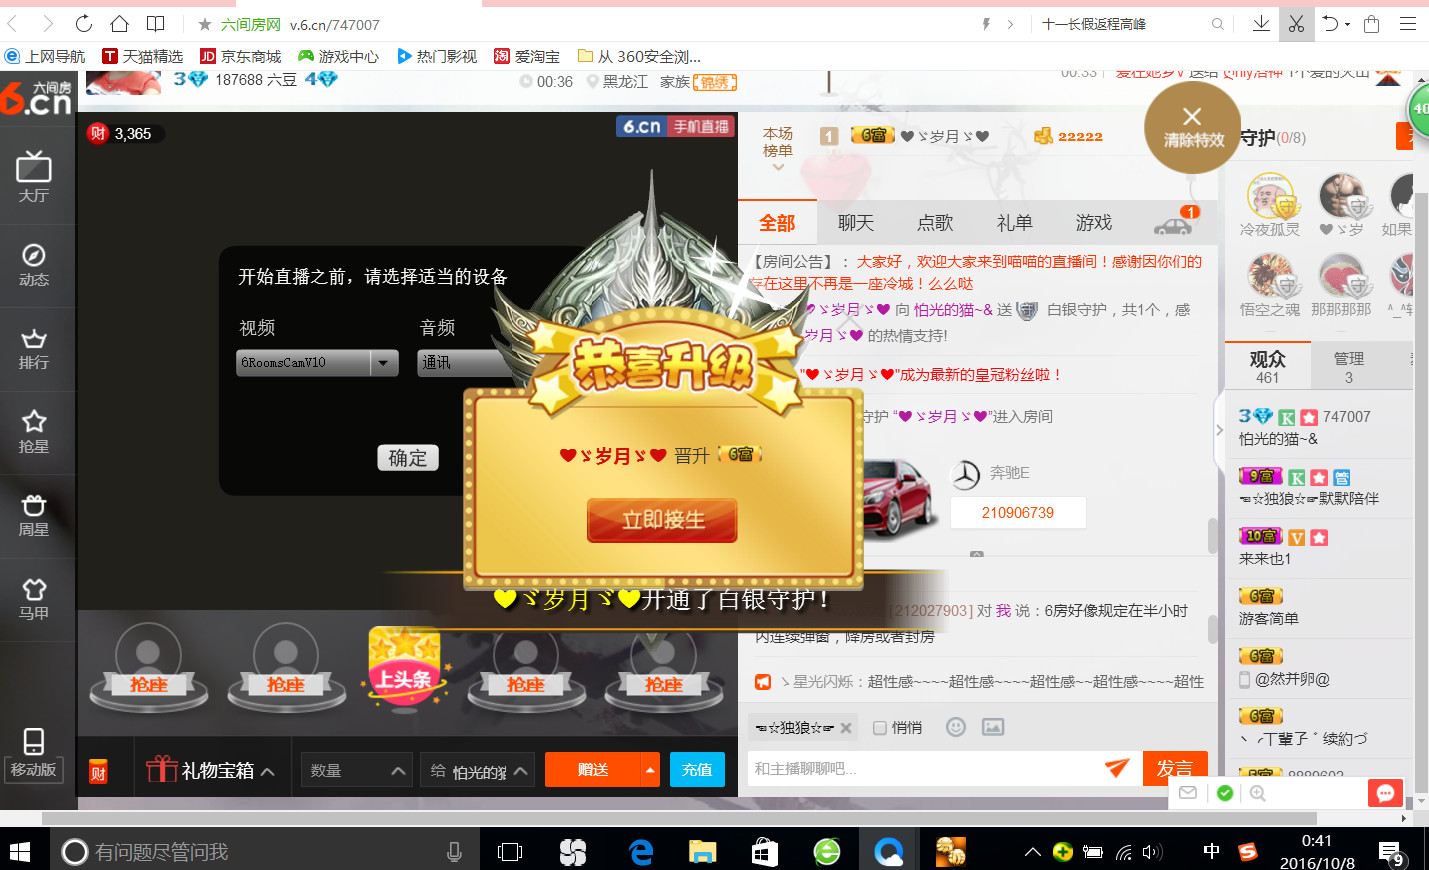
Task: Open the 天猫精选 bookmark
Action: (x=143, y=56)
